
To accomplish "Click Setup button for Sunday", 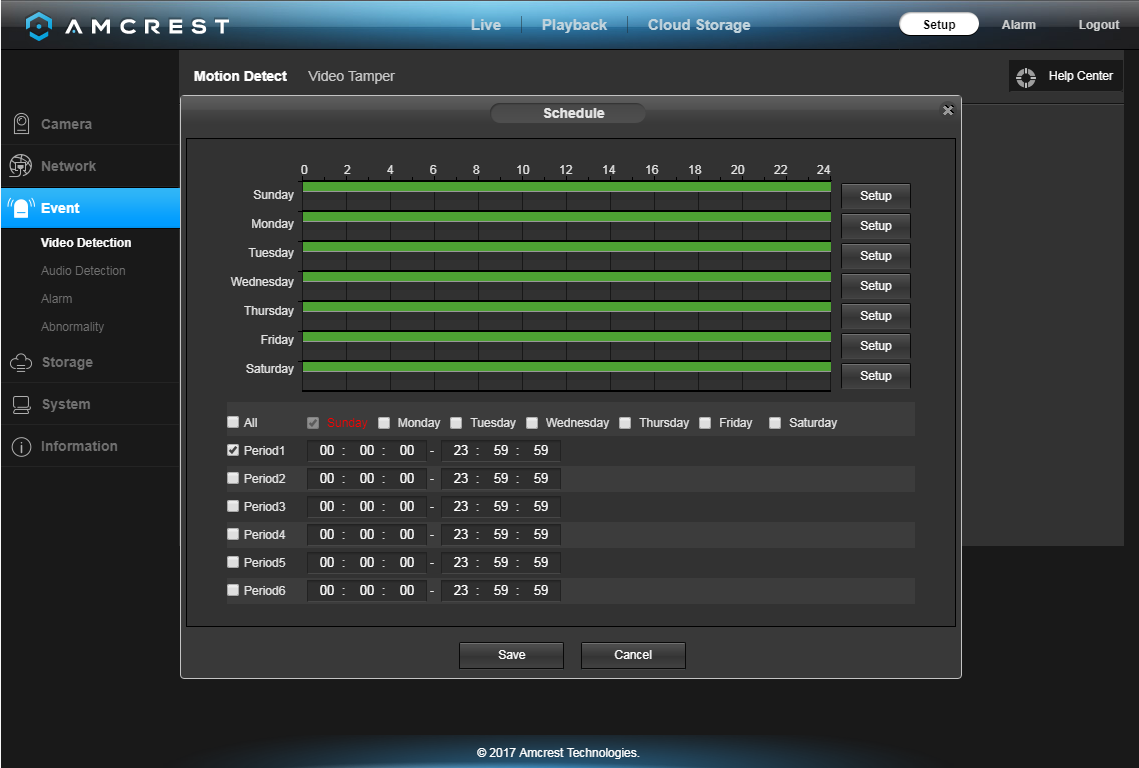I will pos(875,196).
